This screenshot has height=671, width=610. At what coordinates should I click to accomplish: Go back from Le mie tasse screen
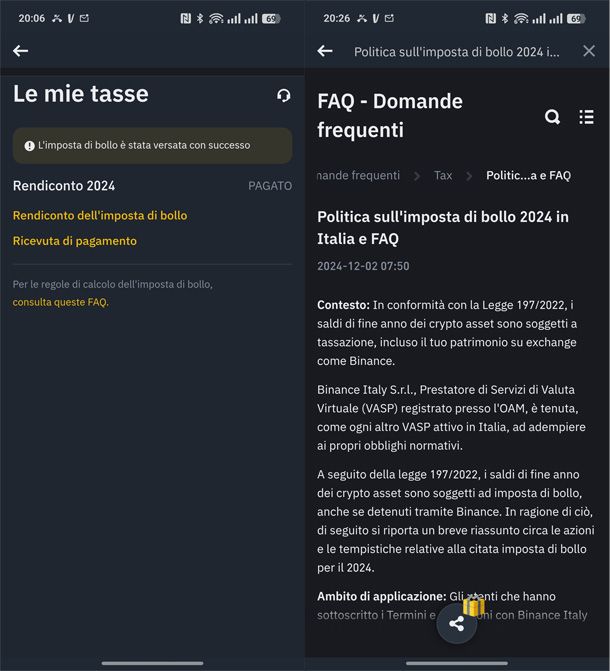(21, 51)
